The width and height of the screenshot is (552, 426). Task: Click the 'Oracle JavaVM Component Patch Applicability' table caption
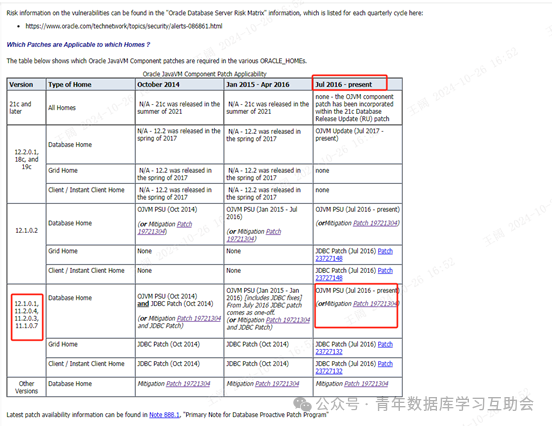pyautogui.click(x=204, y=74)
